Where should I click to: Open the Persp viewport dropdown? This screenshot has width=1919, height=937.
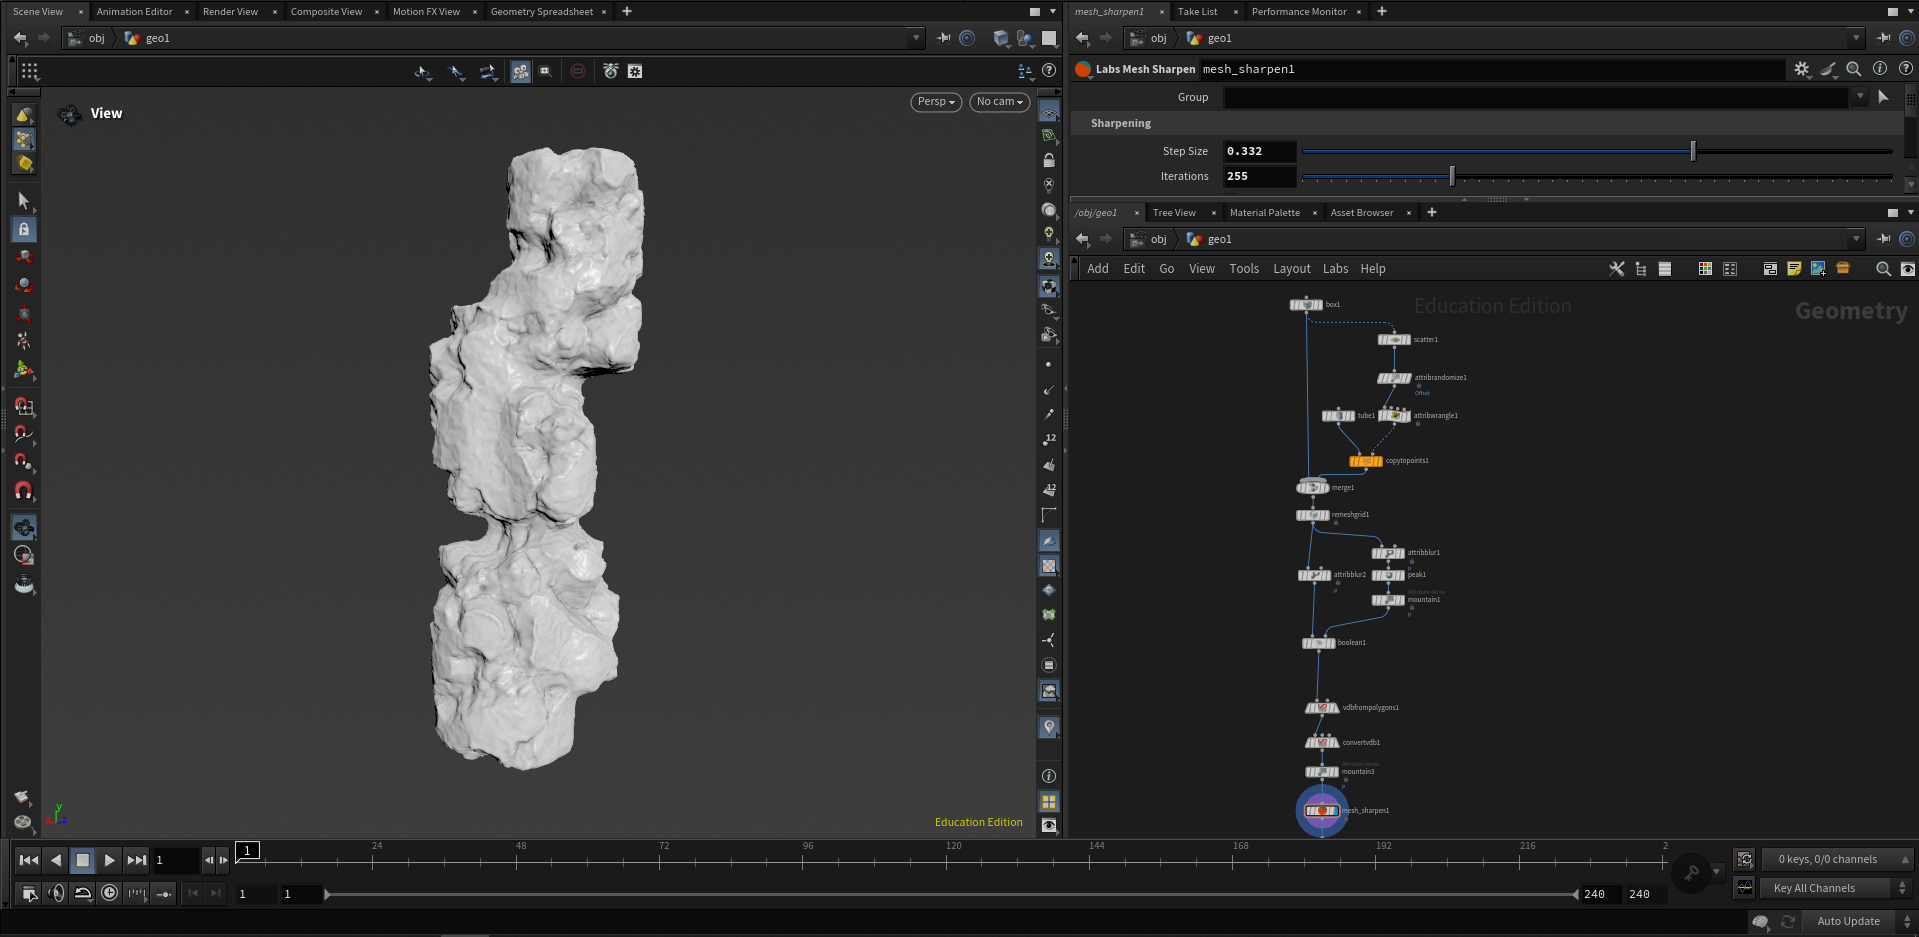[x=936, y=102]
